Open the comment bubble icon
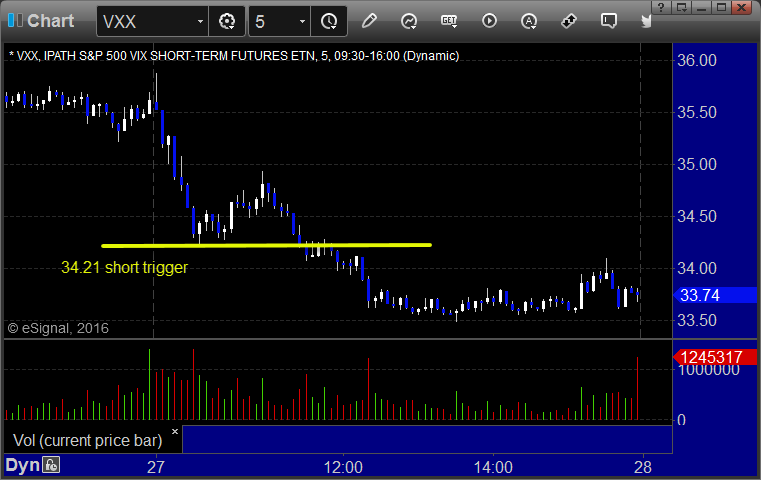The height and width of the screenshot is (480, 761). coord(609,21)
